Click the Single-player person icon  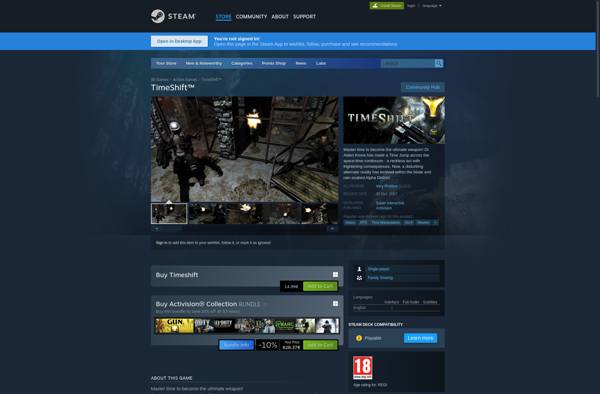[x=359, y=269]
